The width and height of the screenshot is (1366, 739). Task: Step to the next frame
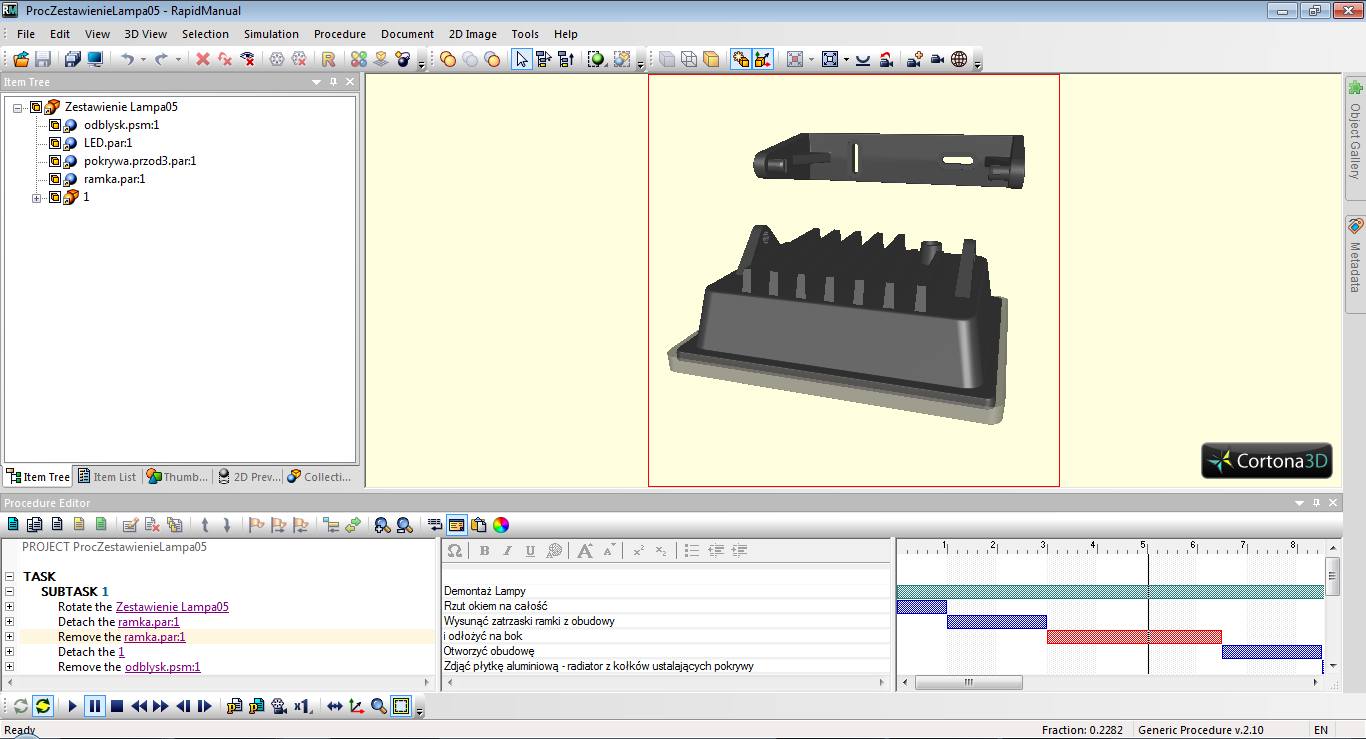pyautogui.click(x=205, y=706)
